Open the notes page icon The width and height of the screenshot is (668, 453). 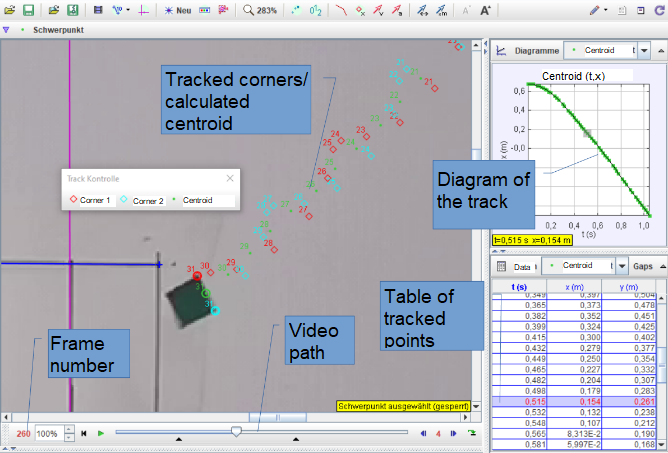point(622,10)
